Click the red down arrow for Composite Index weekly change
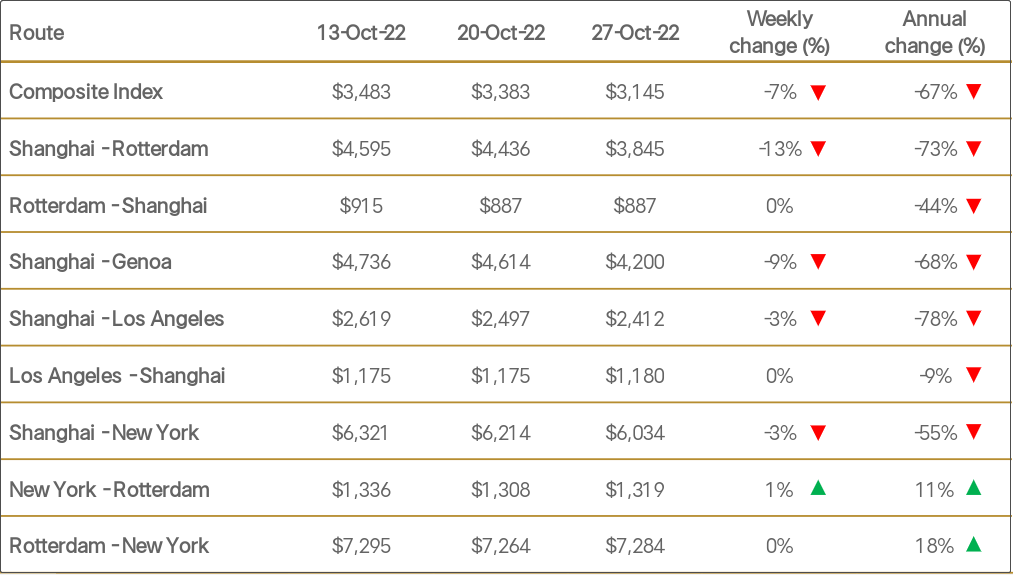Screen dimensions: 1013x575 (818, 93)
